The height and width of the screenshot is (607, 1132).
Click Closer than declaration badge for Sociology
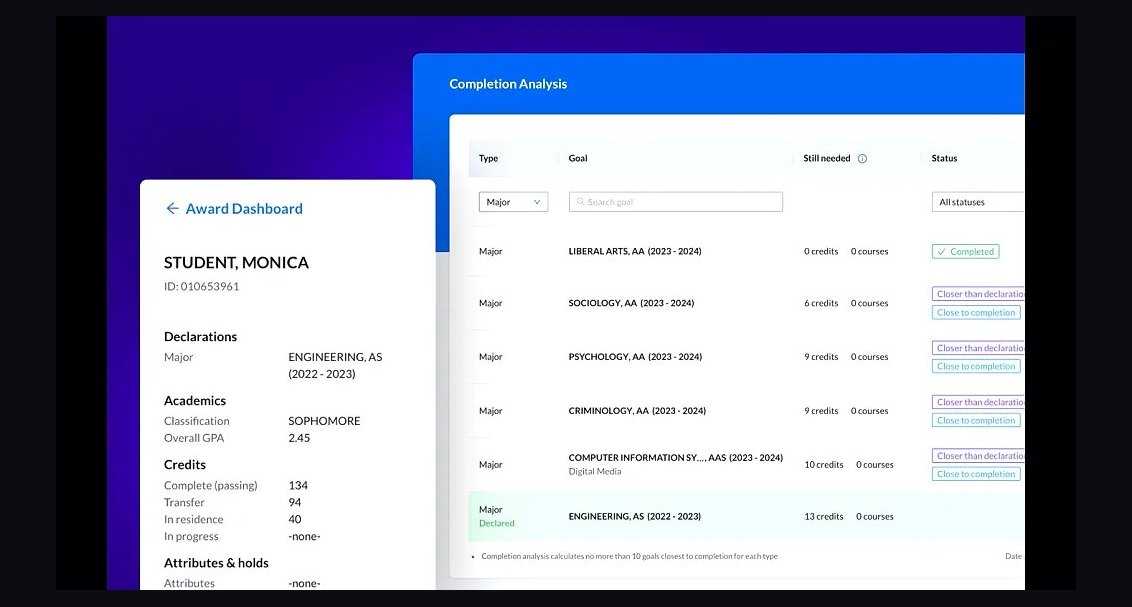978,294
